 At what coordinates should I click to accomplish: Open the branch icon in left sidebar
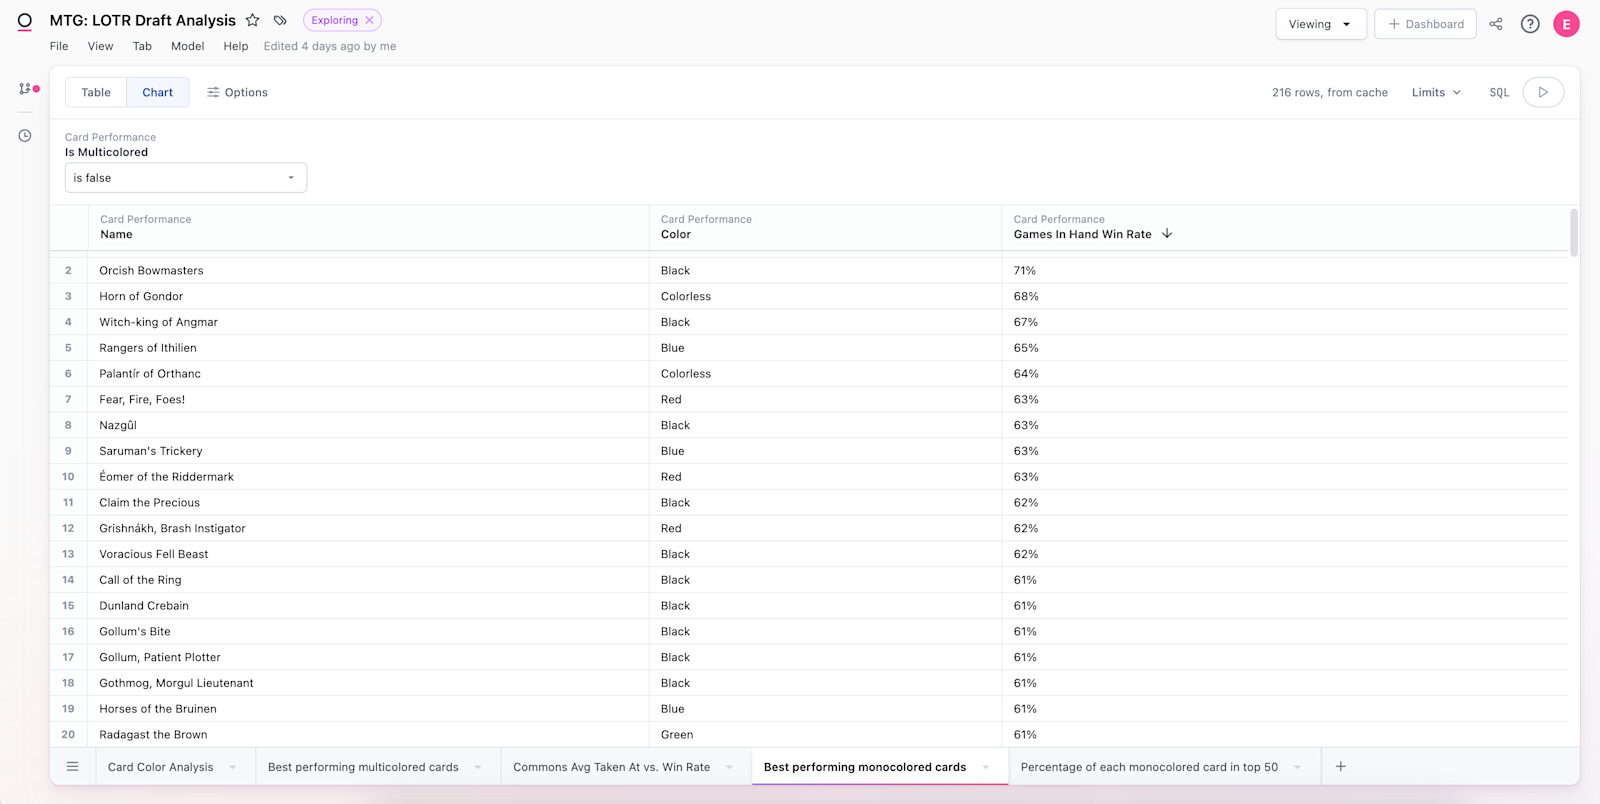(x=26, y=89)
